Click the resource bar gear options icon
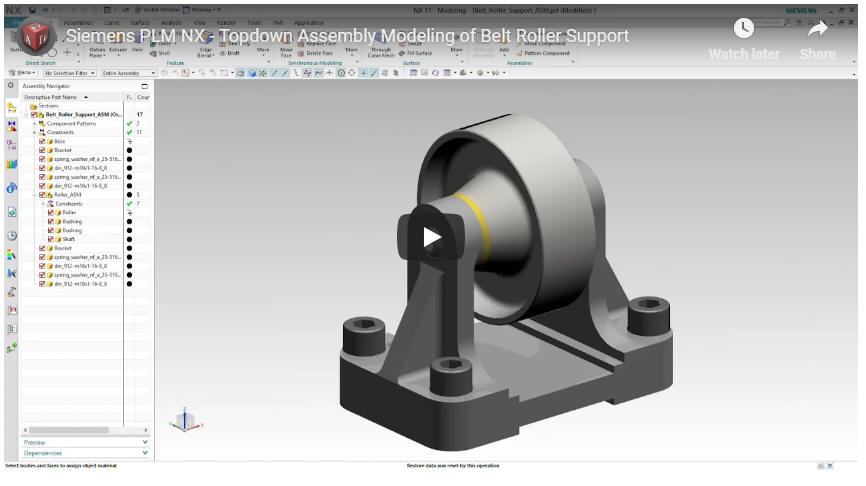866x486 pixels. 10,86
